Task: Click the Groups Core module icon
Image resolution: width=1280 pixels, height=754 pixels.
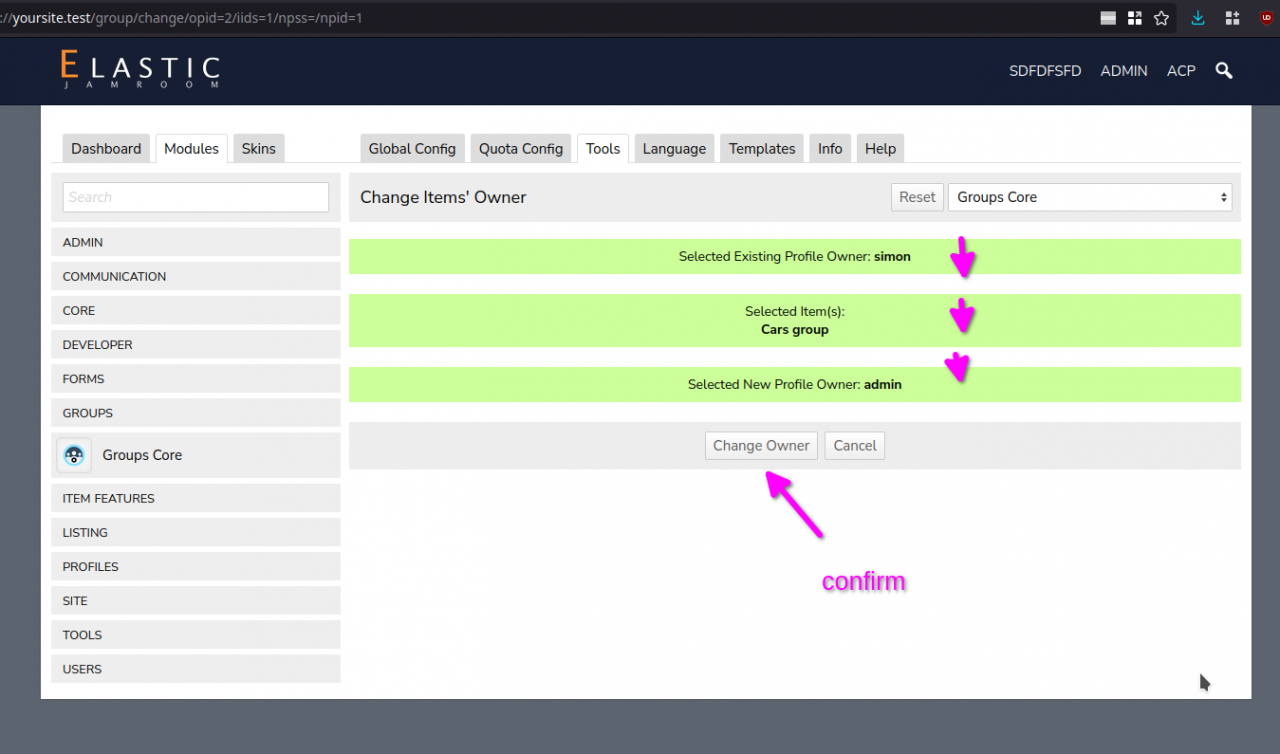Action: (74, 455)
